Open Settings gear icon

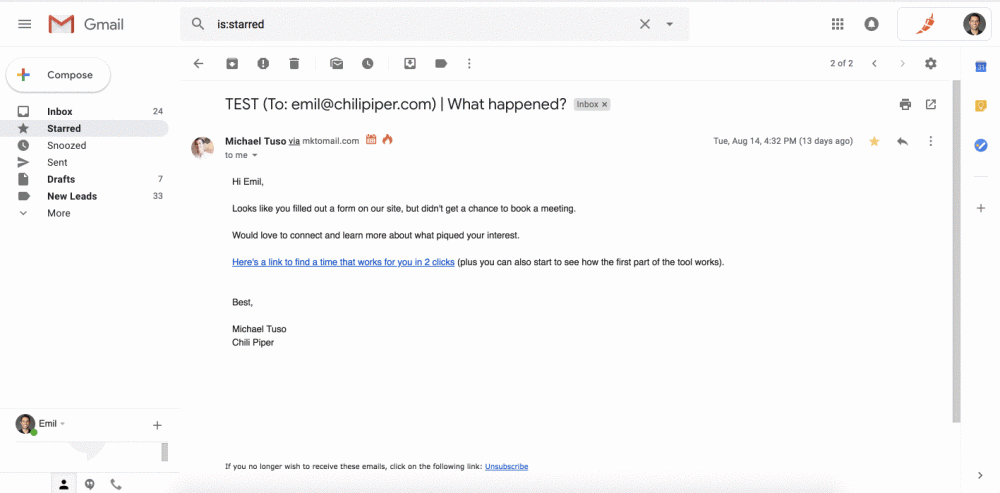pyautogui.click(x=931, y=63)
